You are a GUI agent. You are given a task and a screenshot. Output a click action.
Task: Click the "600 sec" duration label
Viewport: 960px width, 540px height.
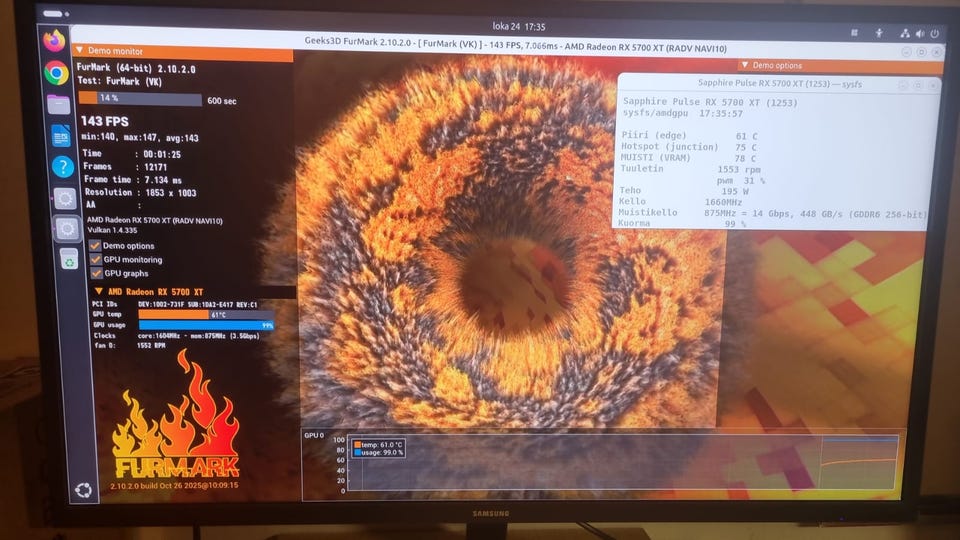tap(222, 101)
